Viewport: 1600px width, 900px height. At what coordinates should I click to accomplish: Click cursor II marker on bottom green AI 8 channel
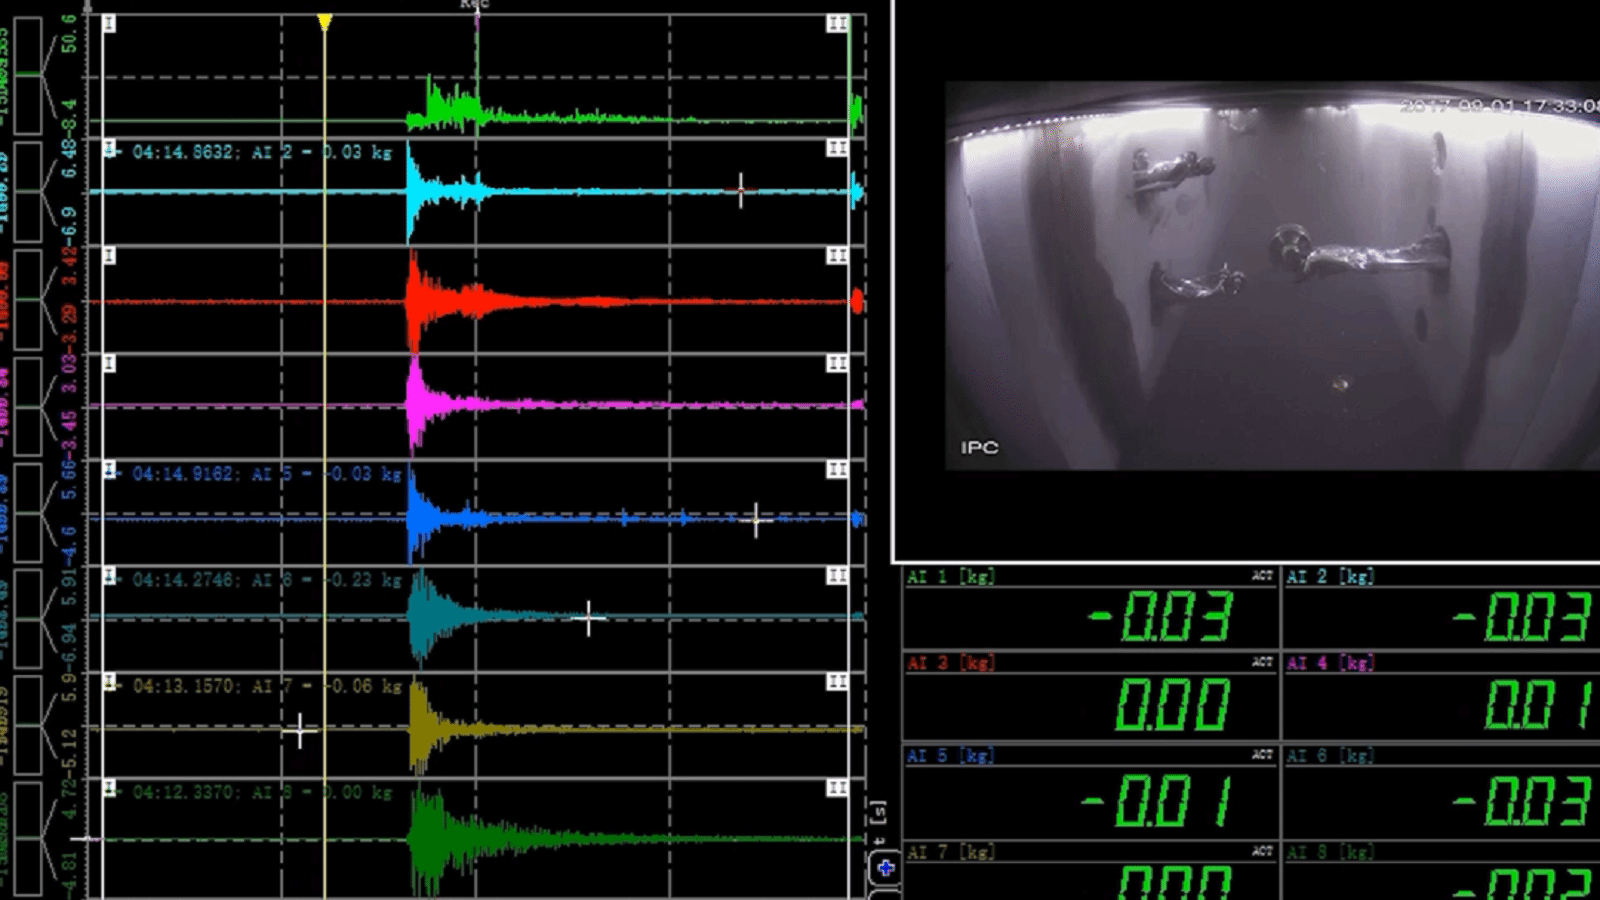(x=837, y=789)
